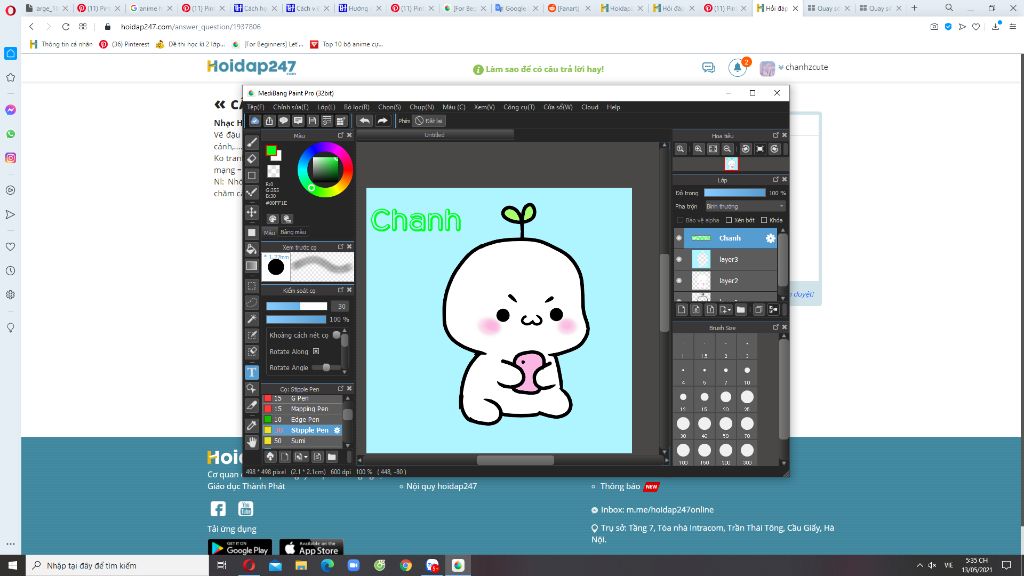The image size is (1024, 576).
Task: Close the Màu color panel
Action: (x=349, y=135)
